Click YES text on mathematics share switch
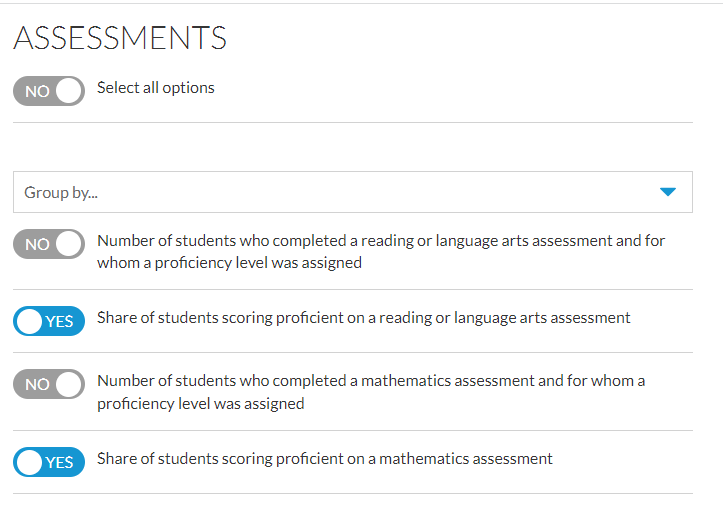This screenshot has height=530, width=723. point(59,462)
